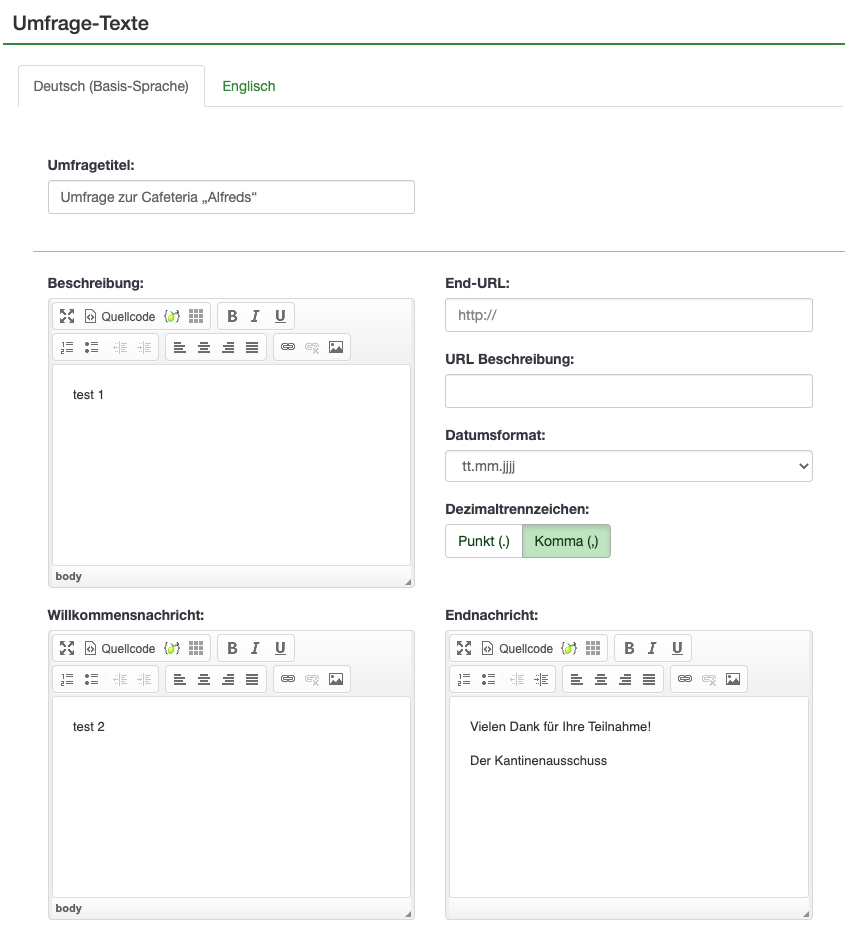Click Underline in the Endnachricht editor toolbar
The width and height of the screenshot is (845, 940).
[677, 648]
